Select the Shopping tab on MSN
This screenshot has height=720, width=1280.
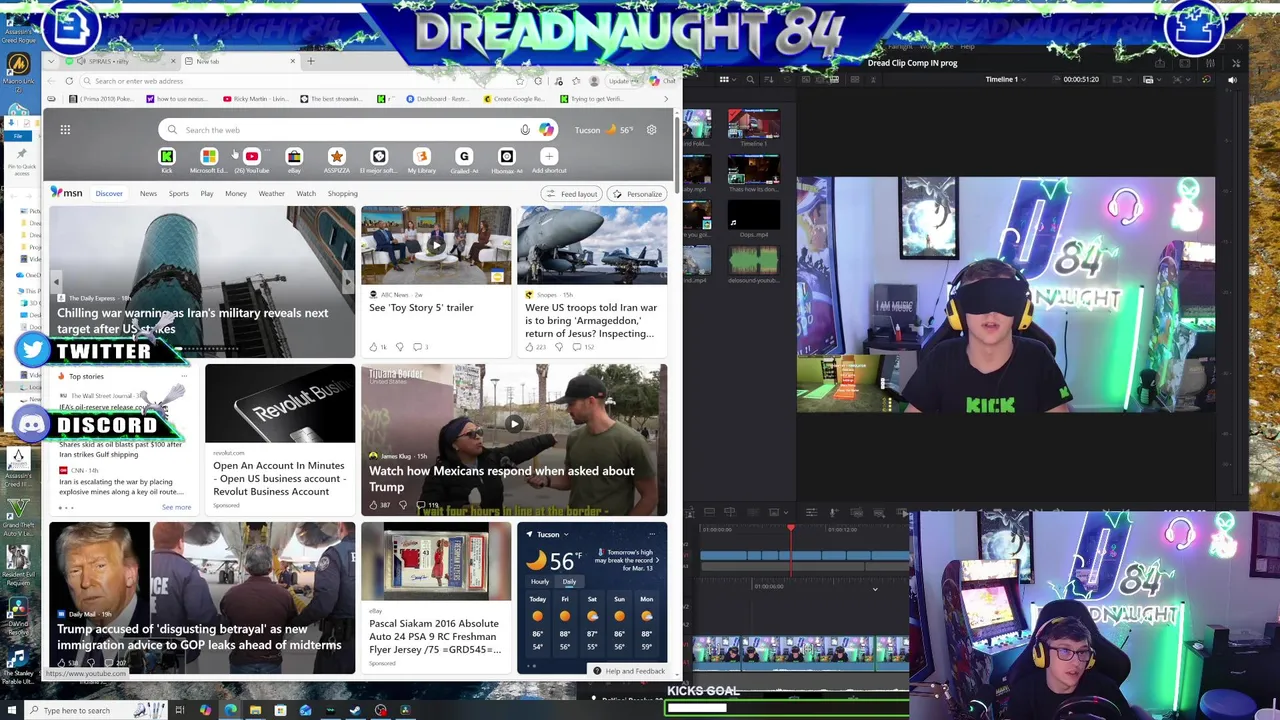coord(342,193)
